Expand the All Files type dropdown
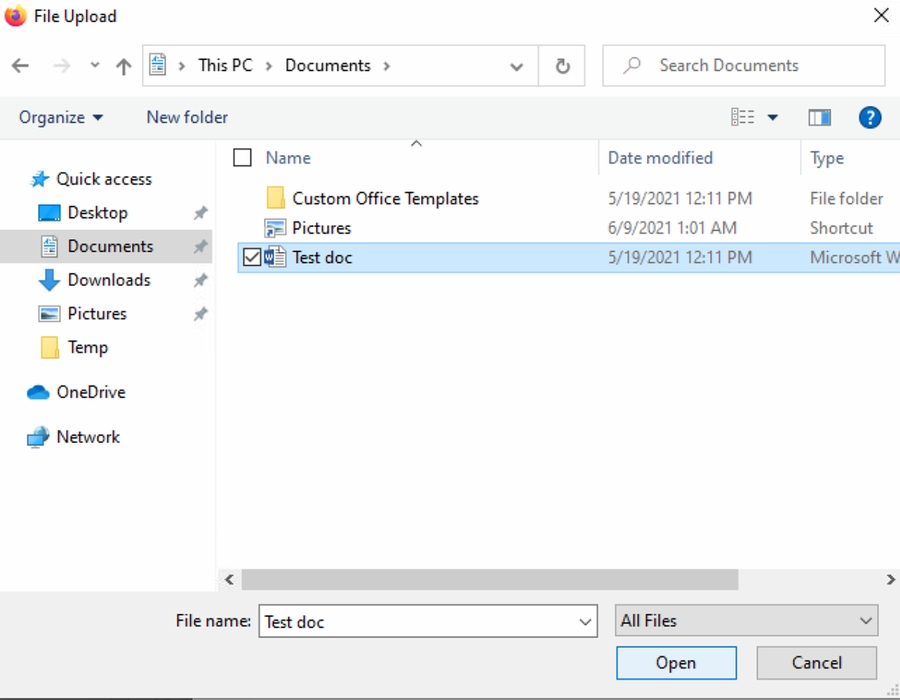This screenshot has width=900, height=700. tap(866, 621)
